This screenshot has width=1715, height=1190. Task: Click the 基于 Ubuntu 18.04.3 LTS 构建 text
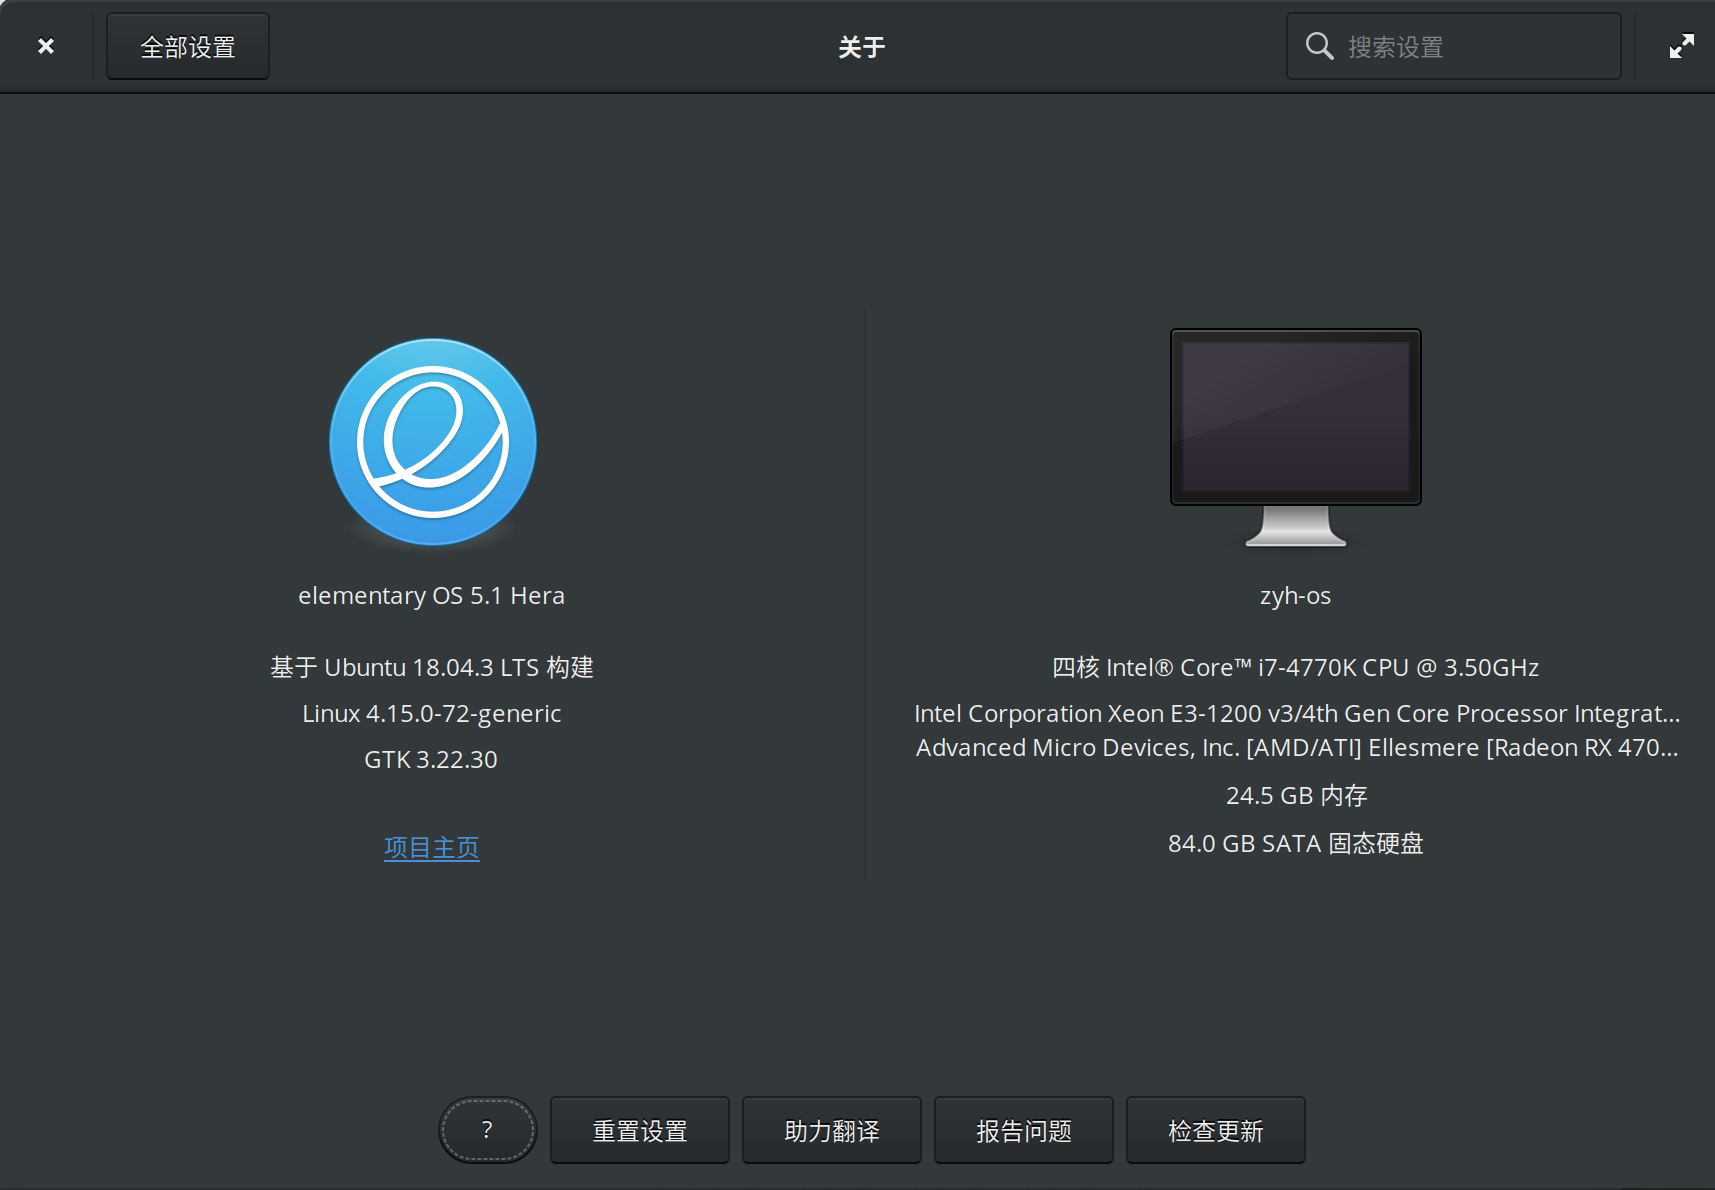[x=432, y=667]
